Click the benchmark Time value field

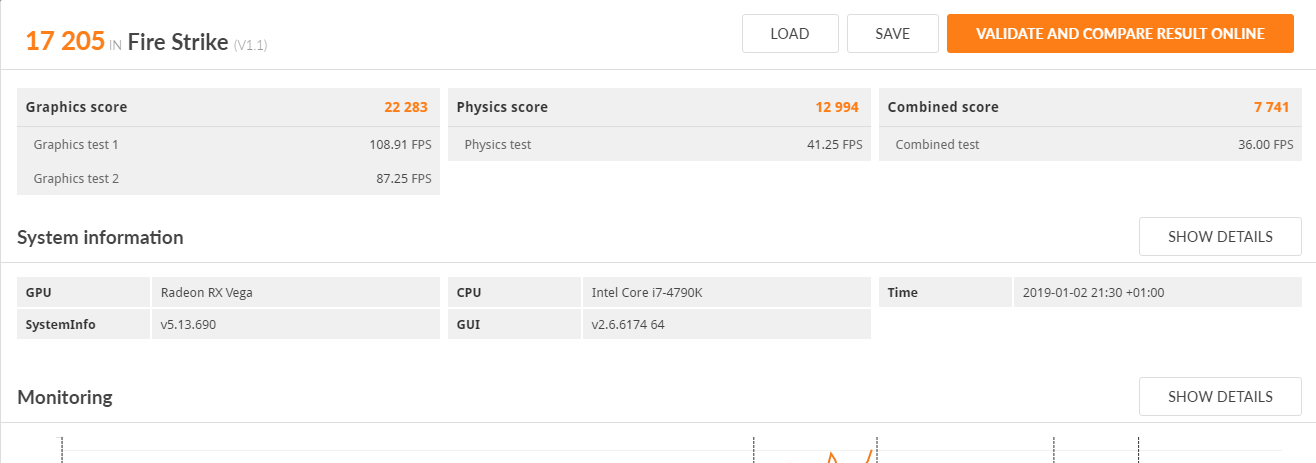(x=1094, y=293)
